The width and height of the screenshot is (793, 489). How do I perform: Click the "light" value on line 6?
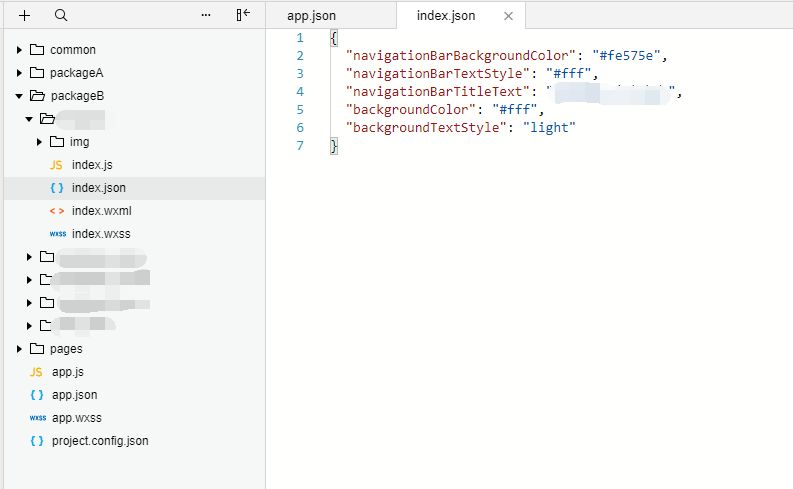coord(549,127)
